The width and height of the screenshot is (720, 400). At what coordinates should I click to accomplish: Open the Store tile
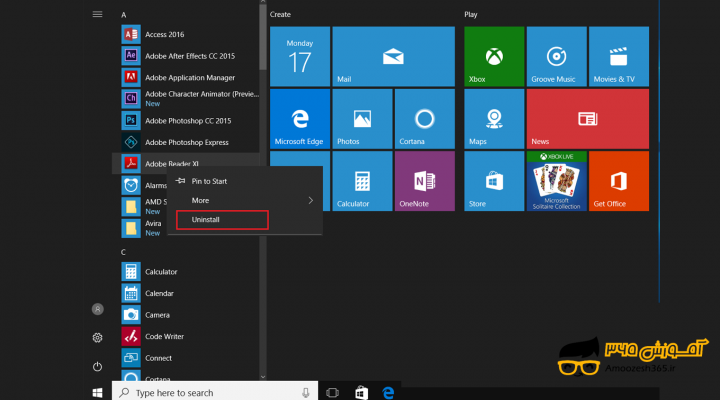[494, 181]
